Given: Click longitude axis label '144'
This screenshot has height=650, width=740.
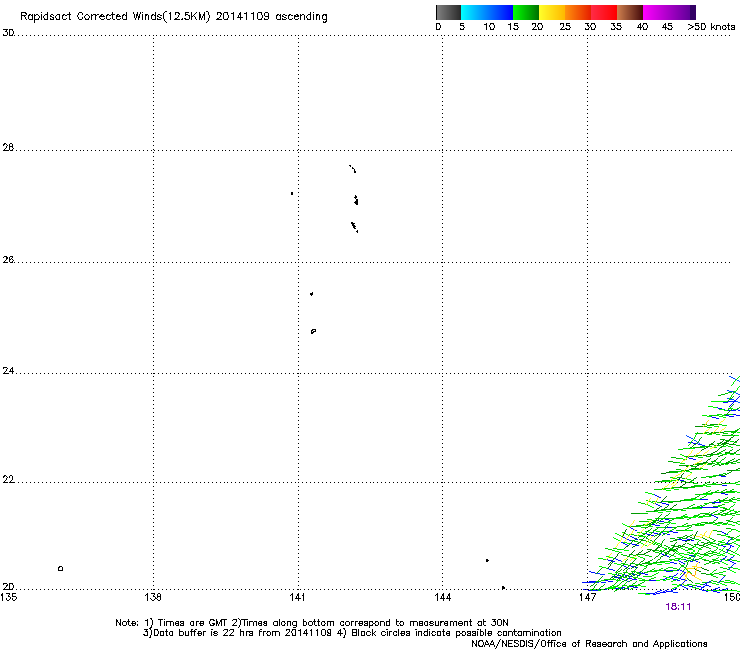Looking at the screenshot, I should pos(442,597).
